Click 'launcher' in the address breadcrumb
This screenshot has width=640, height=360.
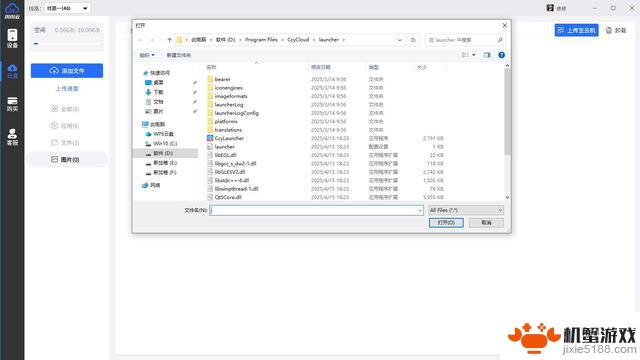(x=329, y=40)
